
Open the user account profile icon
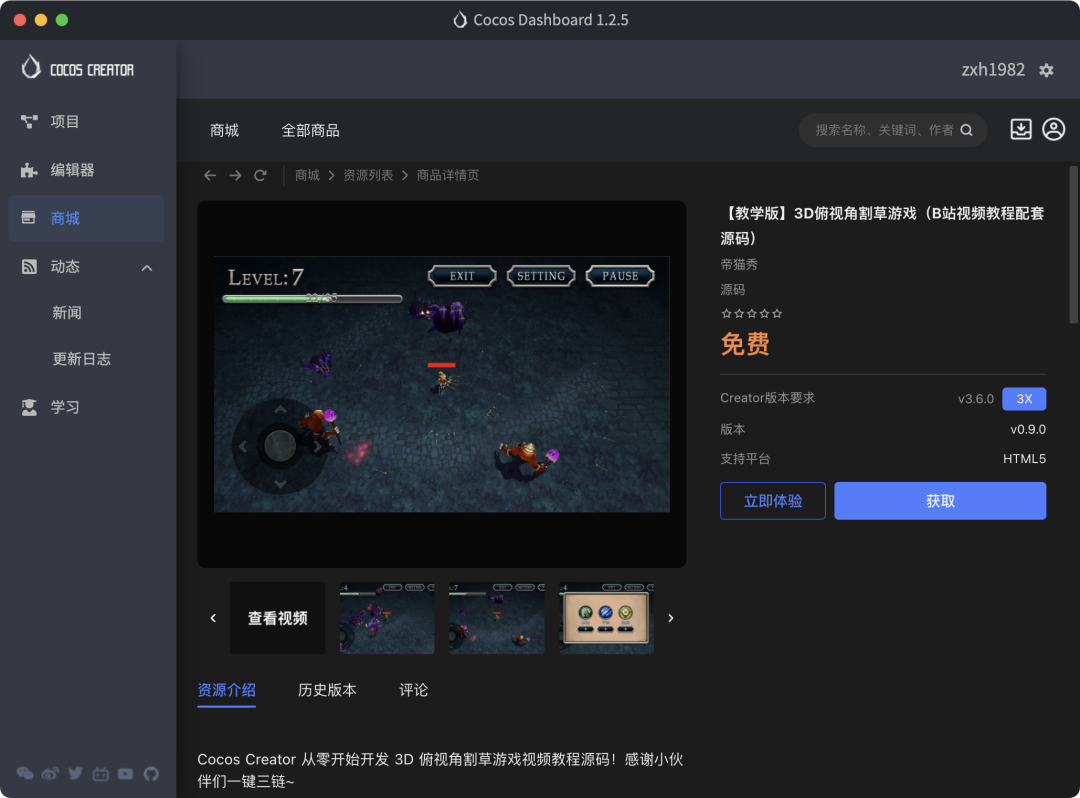[x=1053, y=129]
